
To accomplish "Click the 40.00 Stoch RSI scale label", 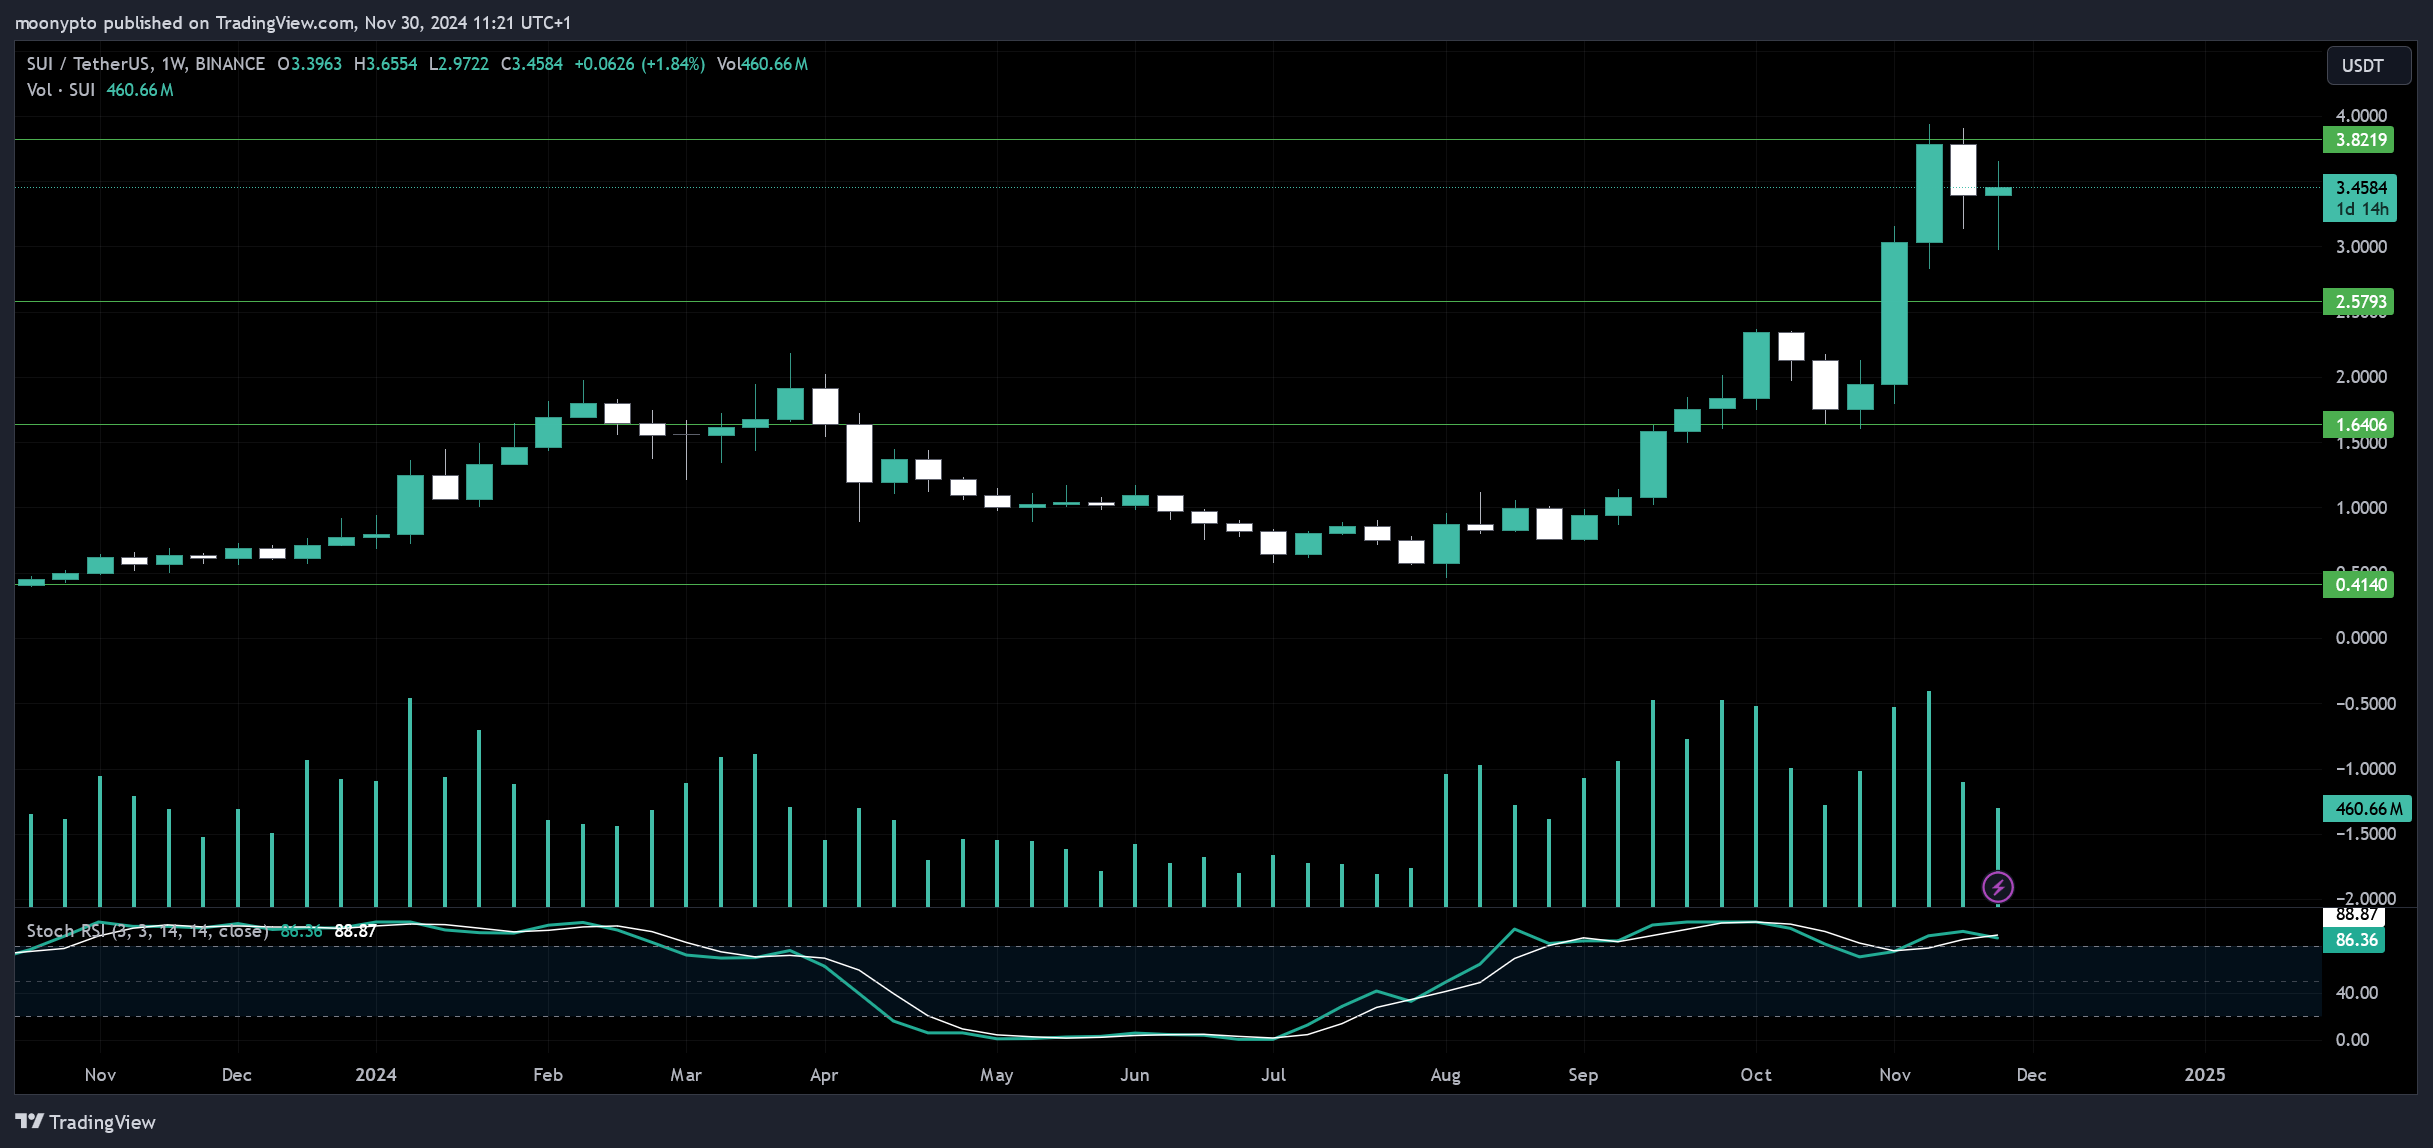I will coord(2356,993).
